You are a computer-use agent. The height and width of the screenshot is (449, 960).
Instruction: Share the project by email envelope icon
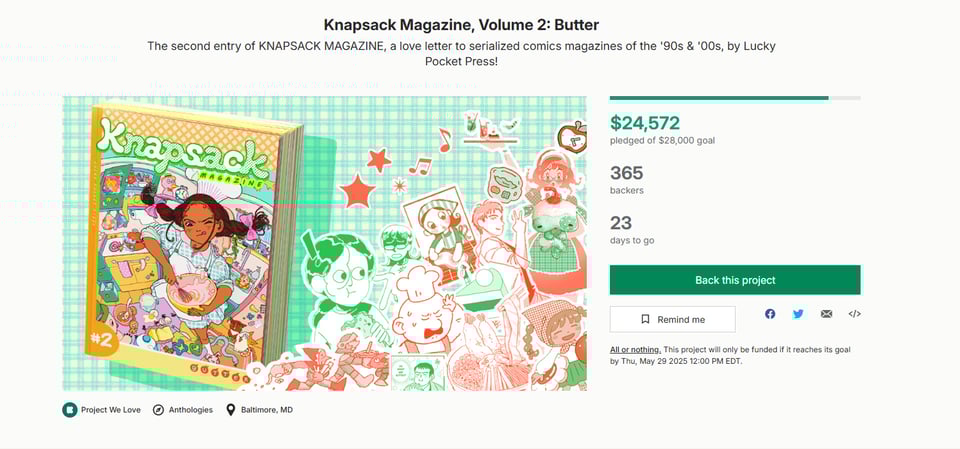(826, 314)
